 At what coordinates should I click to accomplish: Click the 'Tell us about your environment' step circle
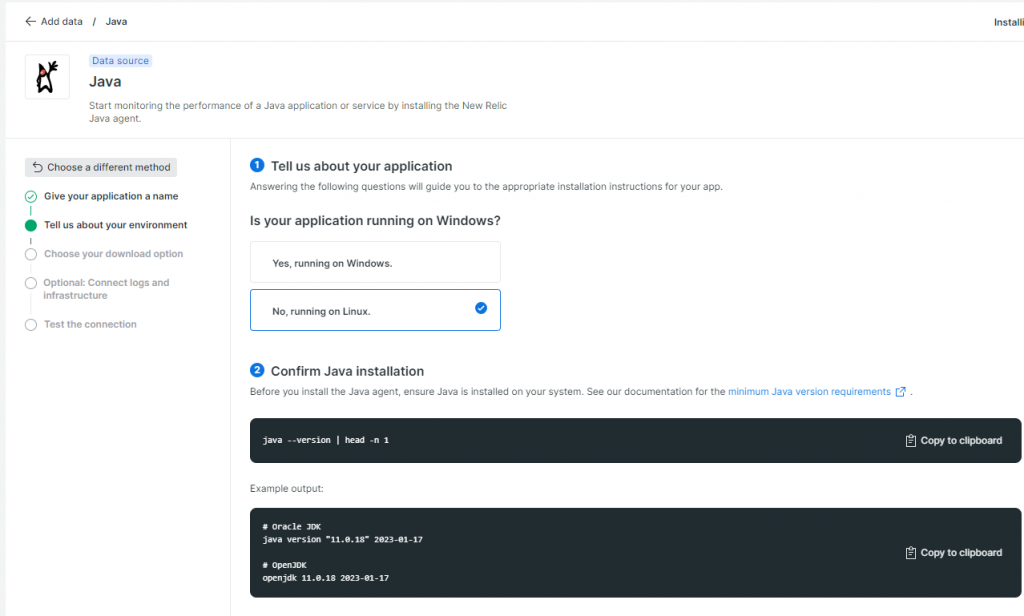[31, 226]
